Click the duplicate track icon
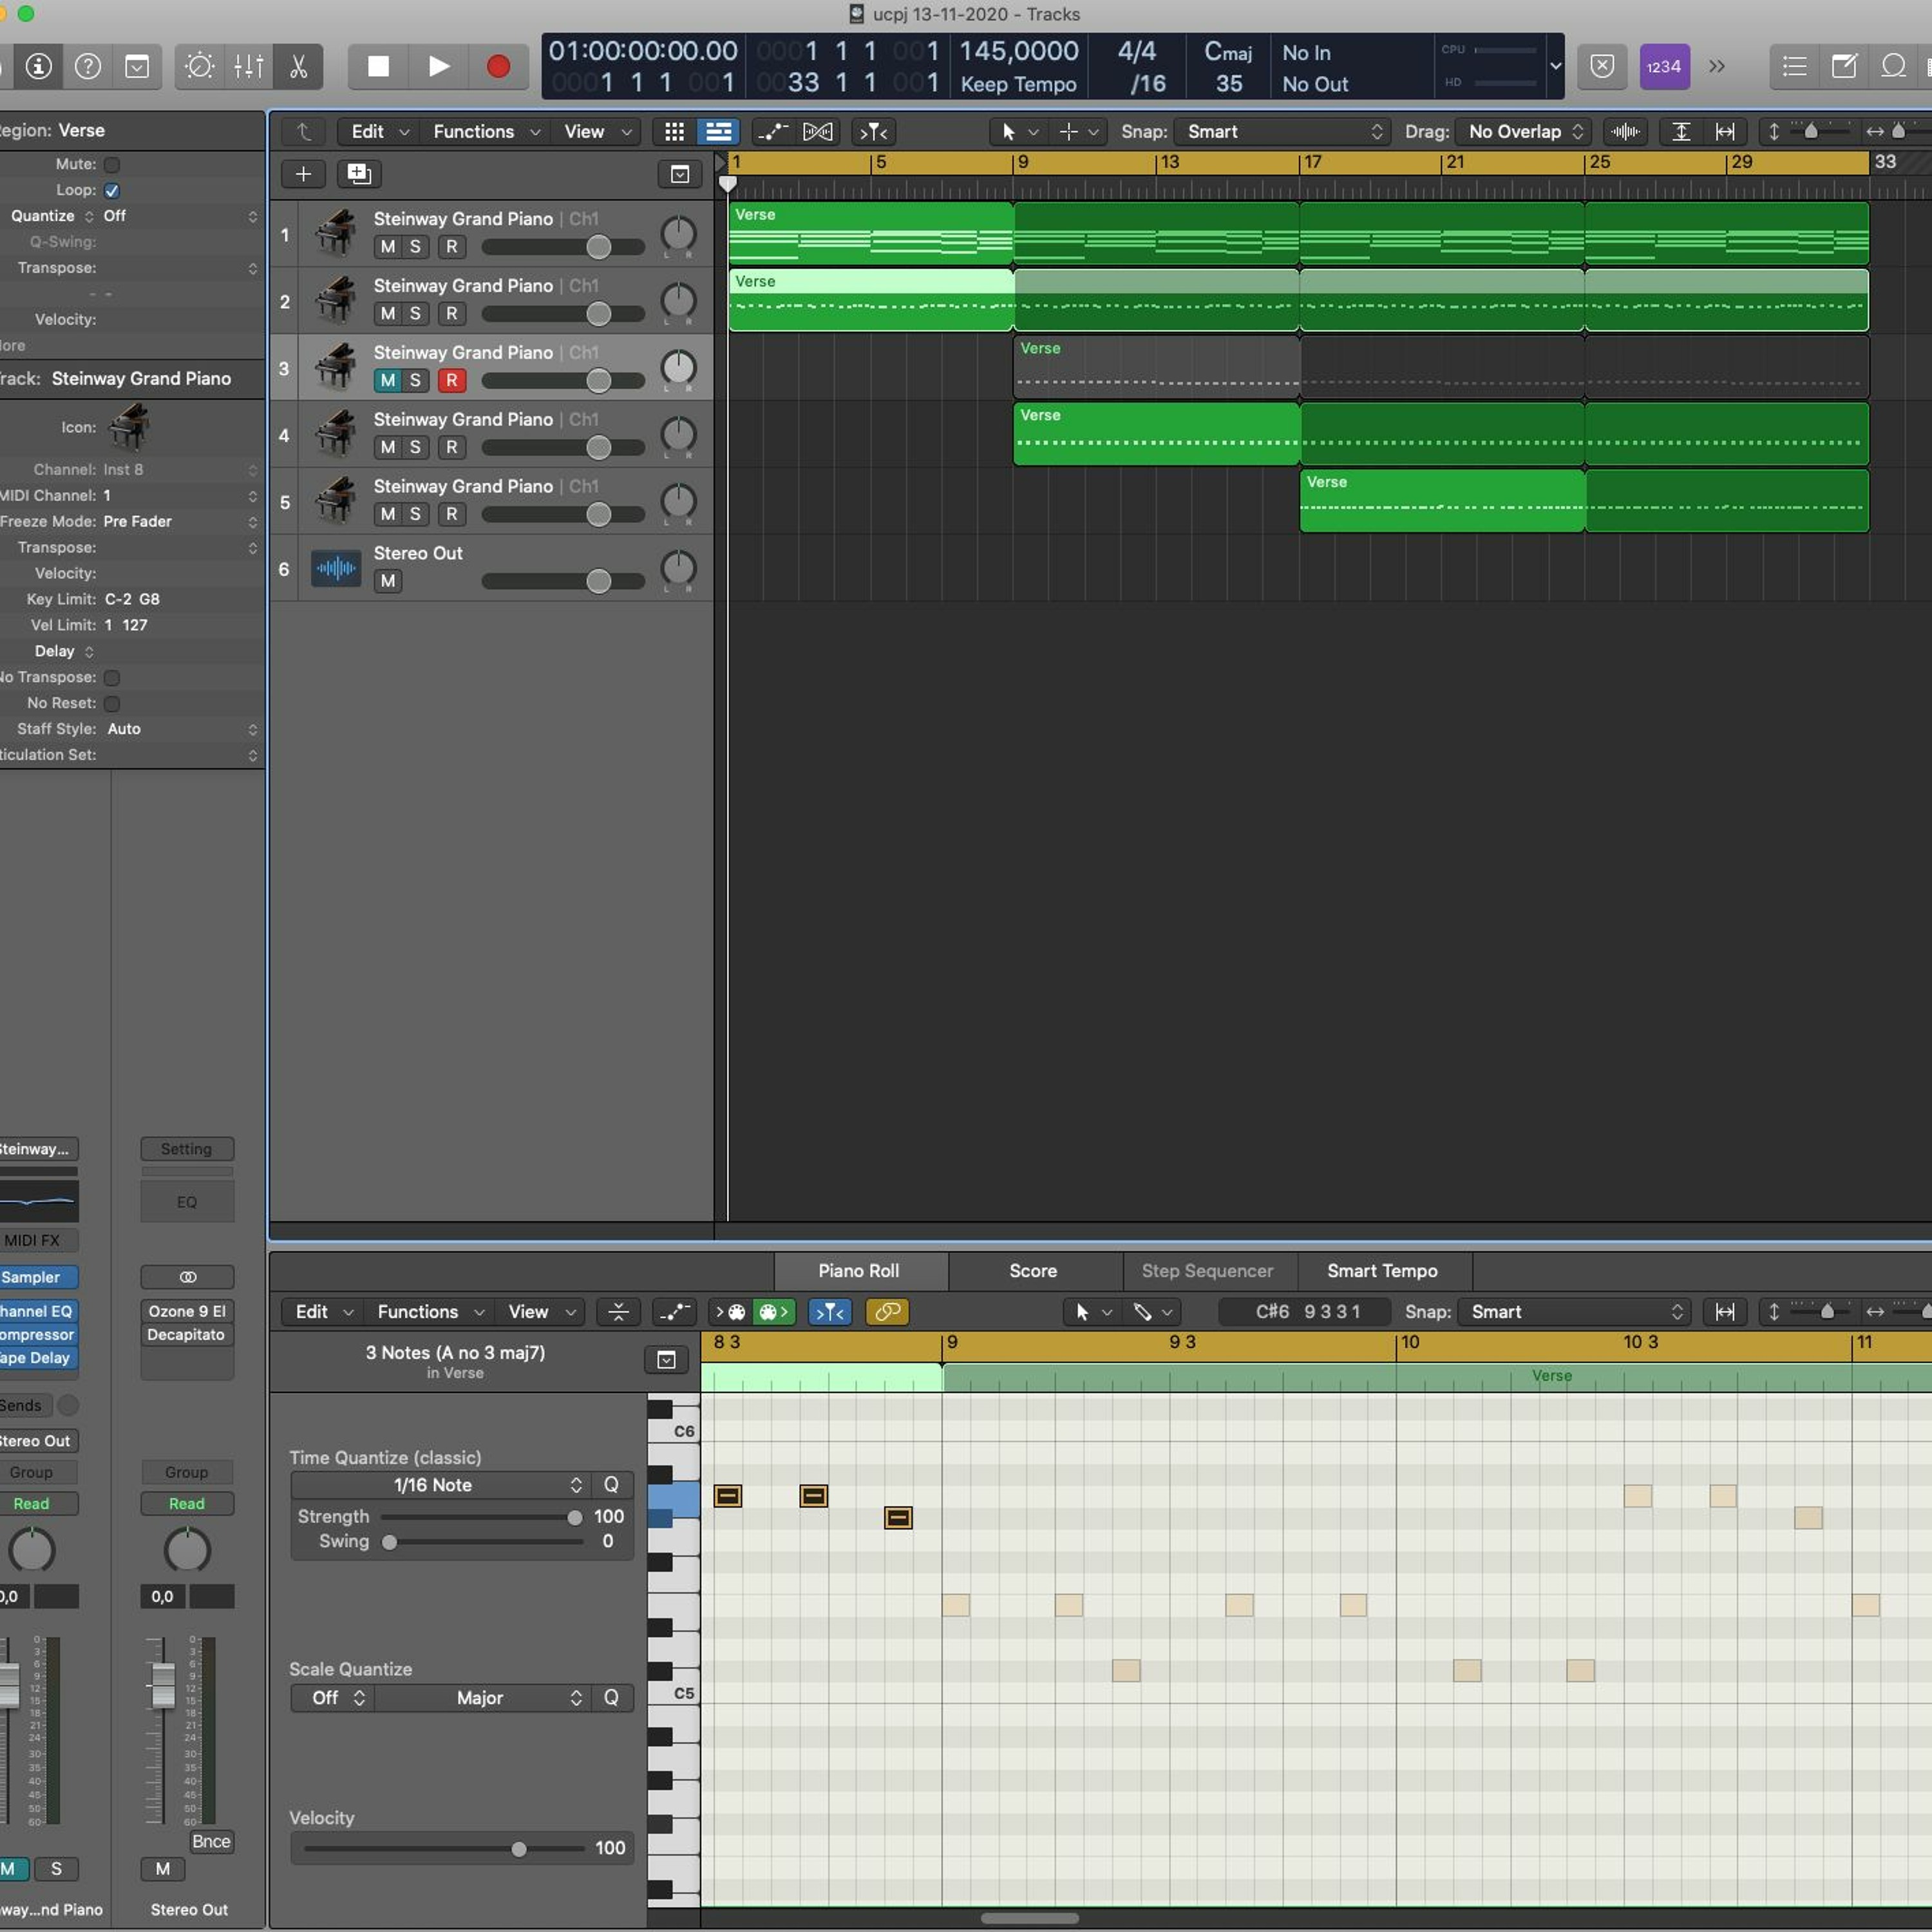The height and width of the screenshot is (1932, 1932). point(358,174)
